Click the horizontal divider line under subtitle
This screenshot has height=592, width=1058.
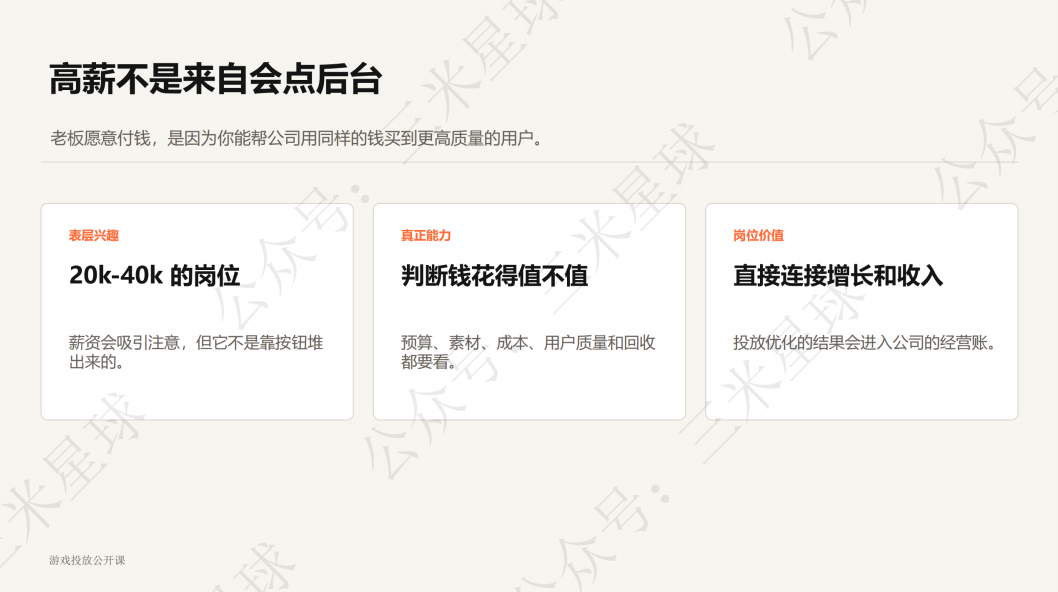coord(529,162)
